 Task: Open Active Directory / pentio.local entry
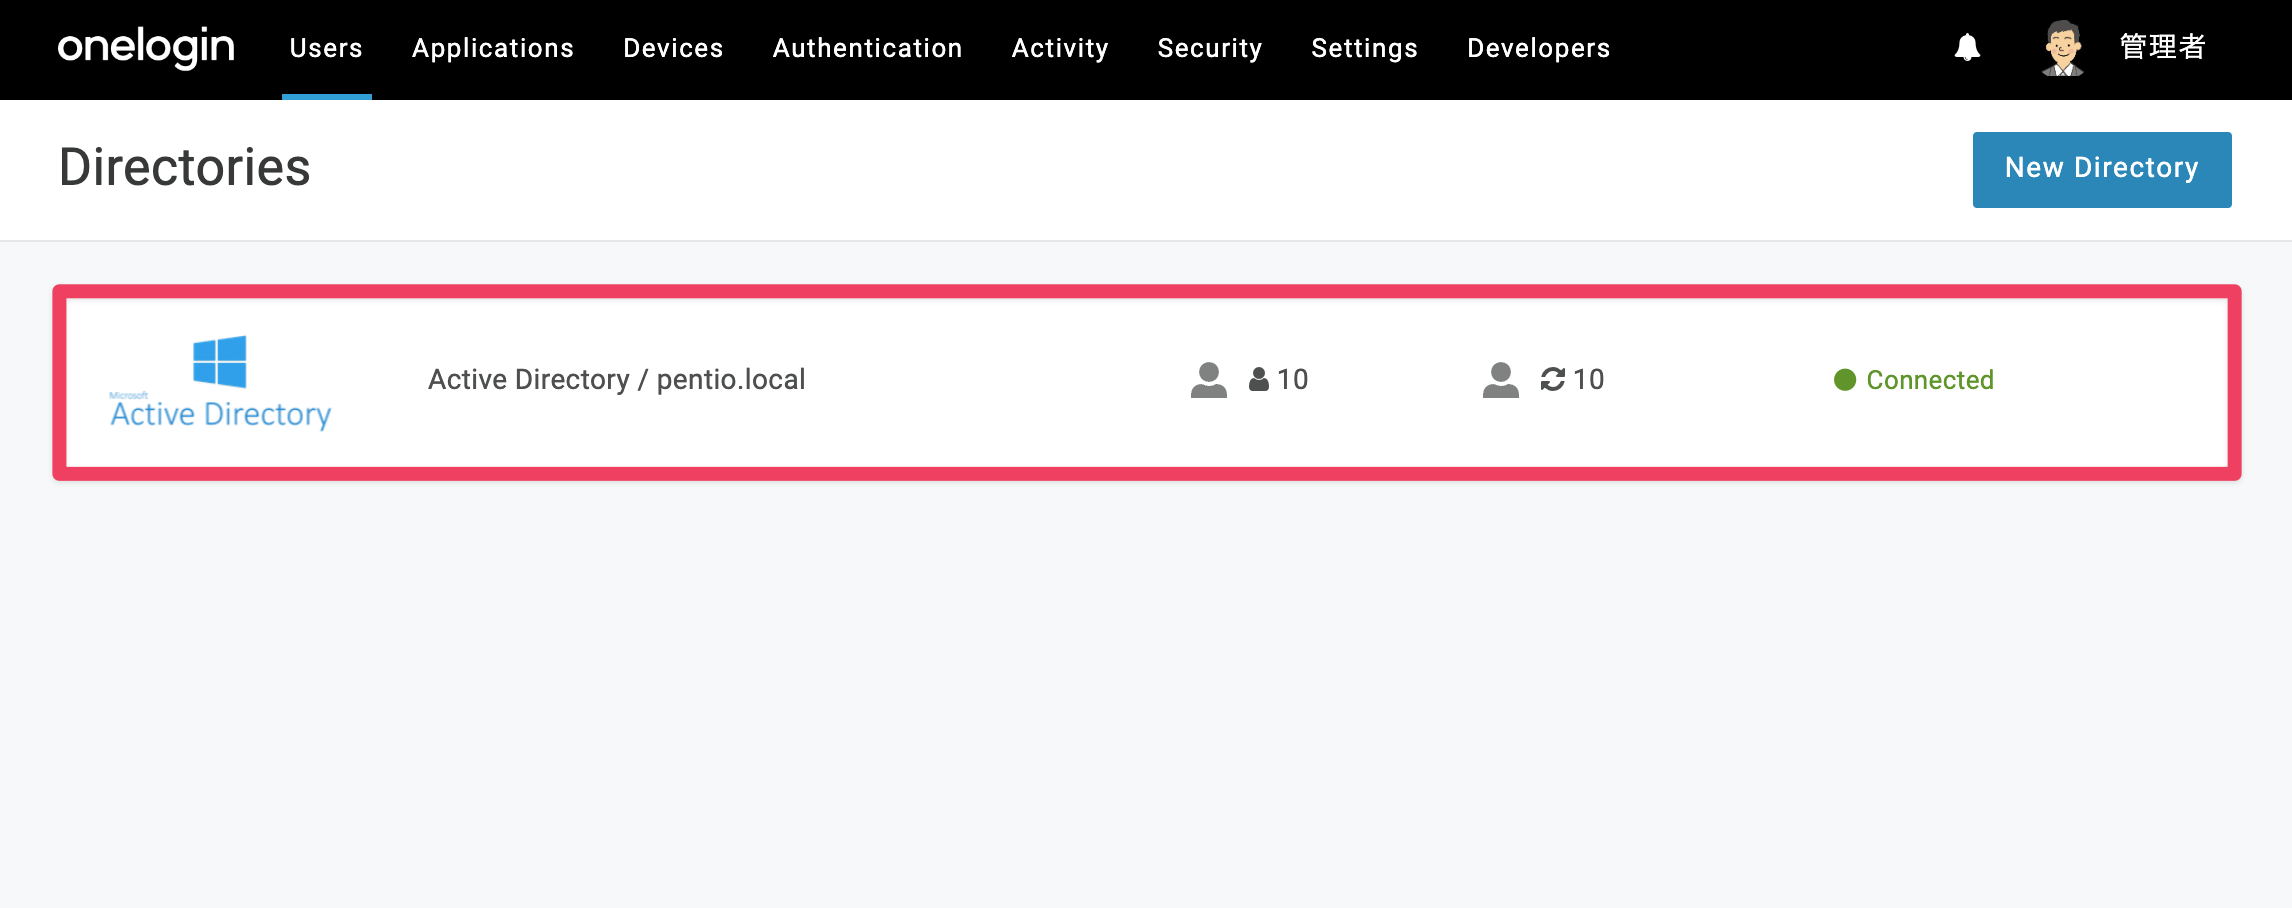pyautogui.click(x=616, y=380)
